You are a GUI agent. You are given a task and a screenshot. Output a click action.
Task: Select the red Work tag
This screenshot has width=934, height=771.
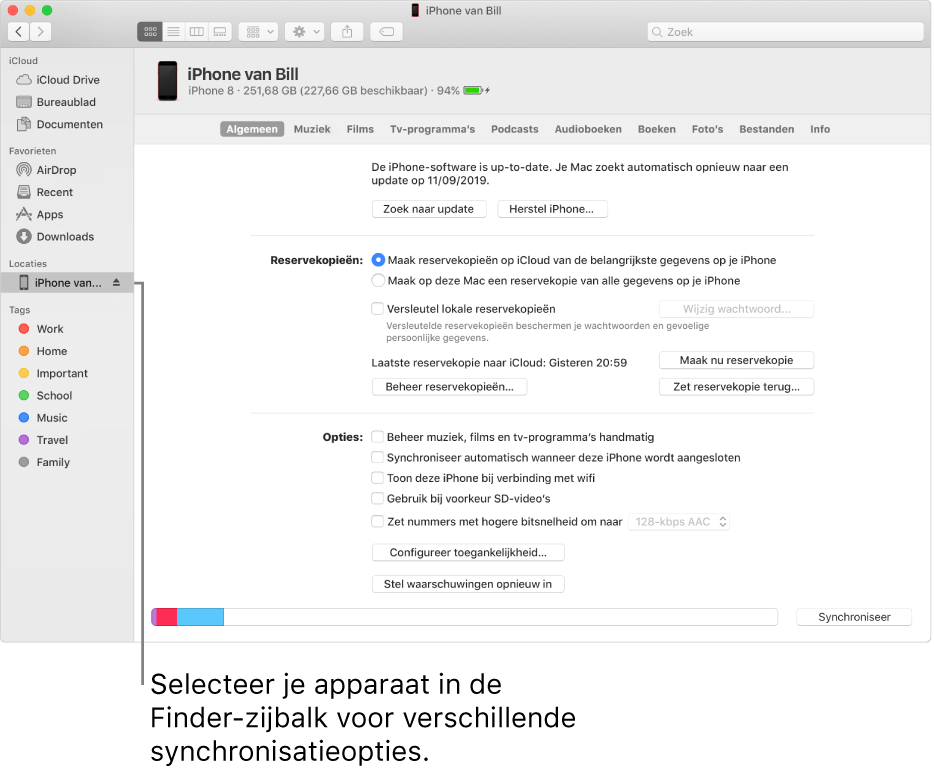[41, 329]
